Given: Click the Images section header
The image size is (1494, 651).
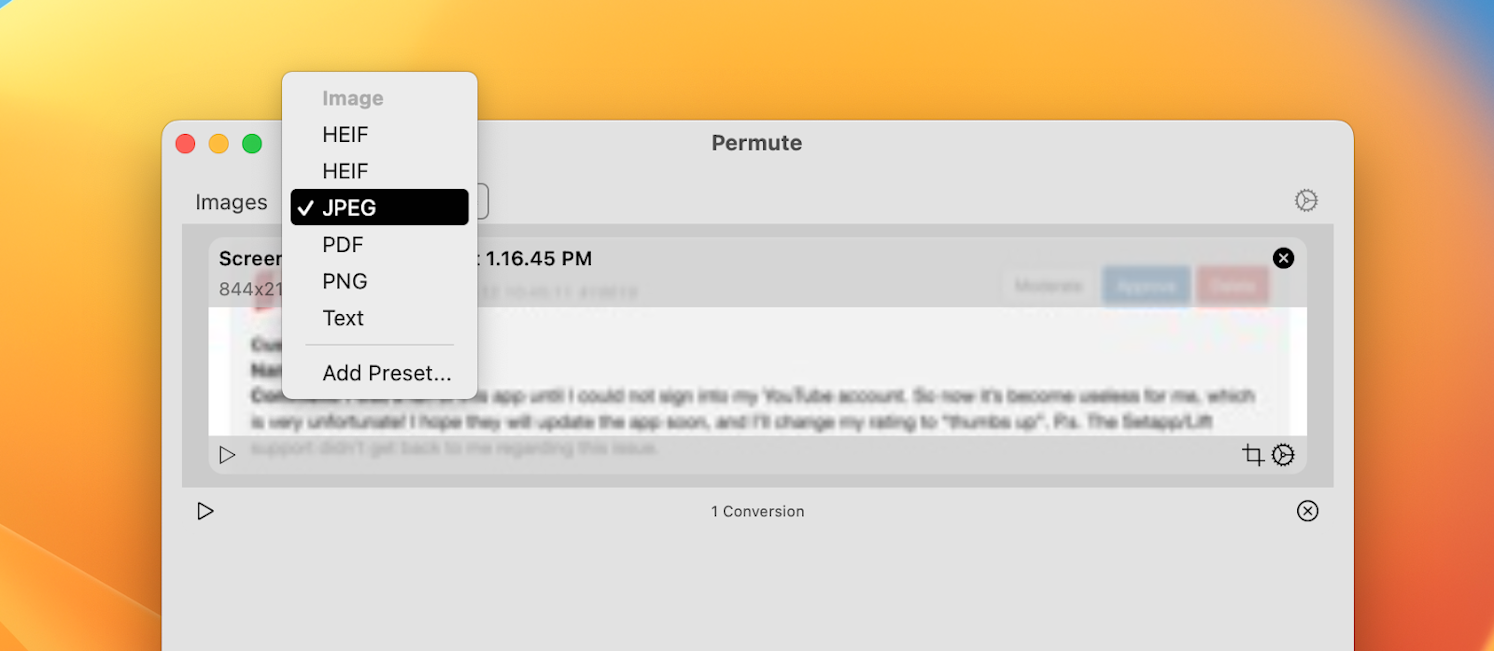Looking at the screenshot, I should 231,202.
